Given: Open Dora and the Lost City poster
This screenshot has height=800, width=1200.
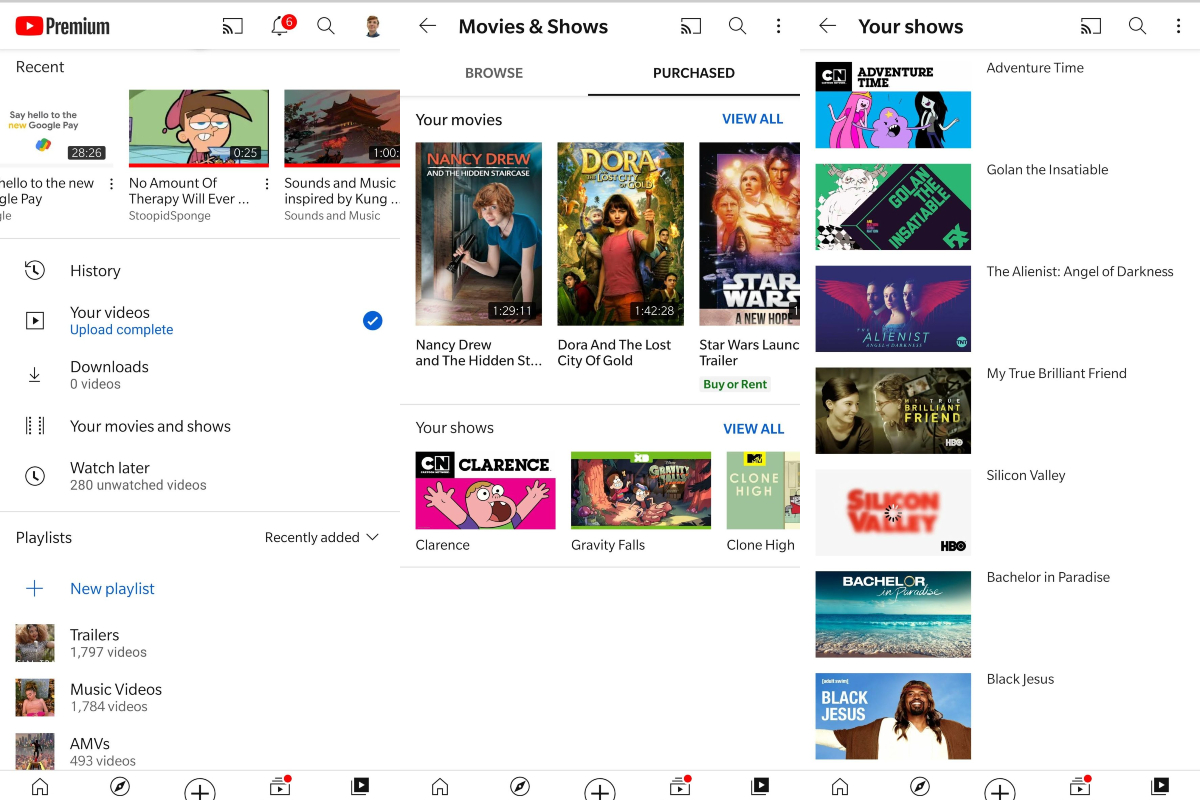Looking at the screenshot, I should click(621, 234).
